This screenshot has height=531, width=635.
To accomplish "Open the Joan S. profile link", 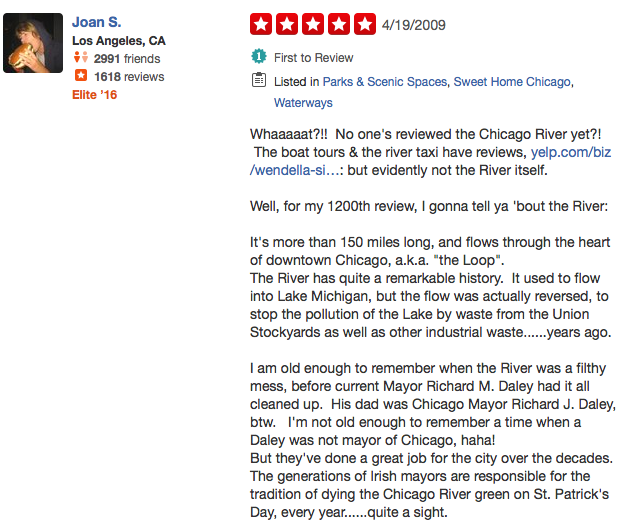I will tap(96, 22).
